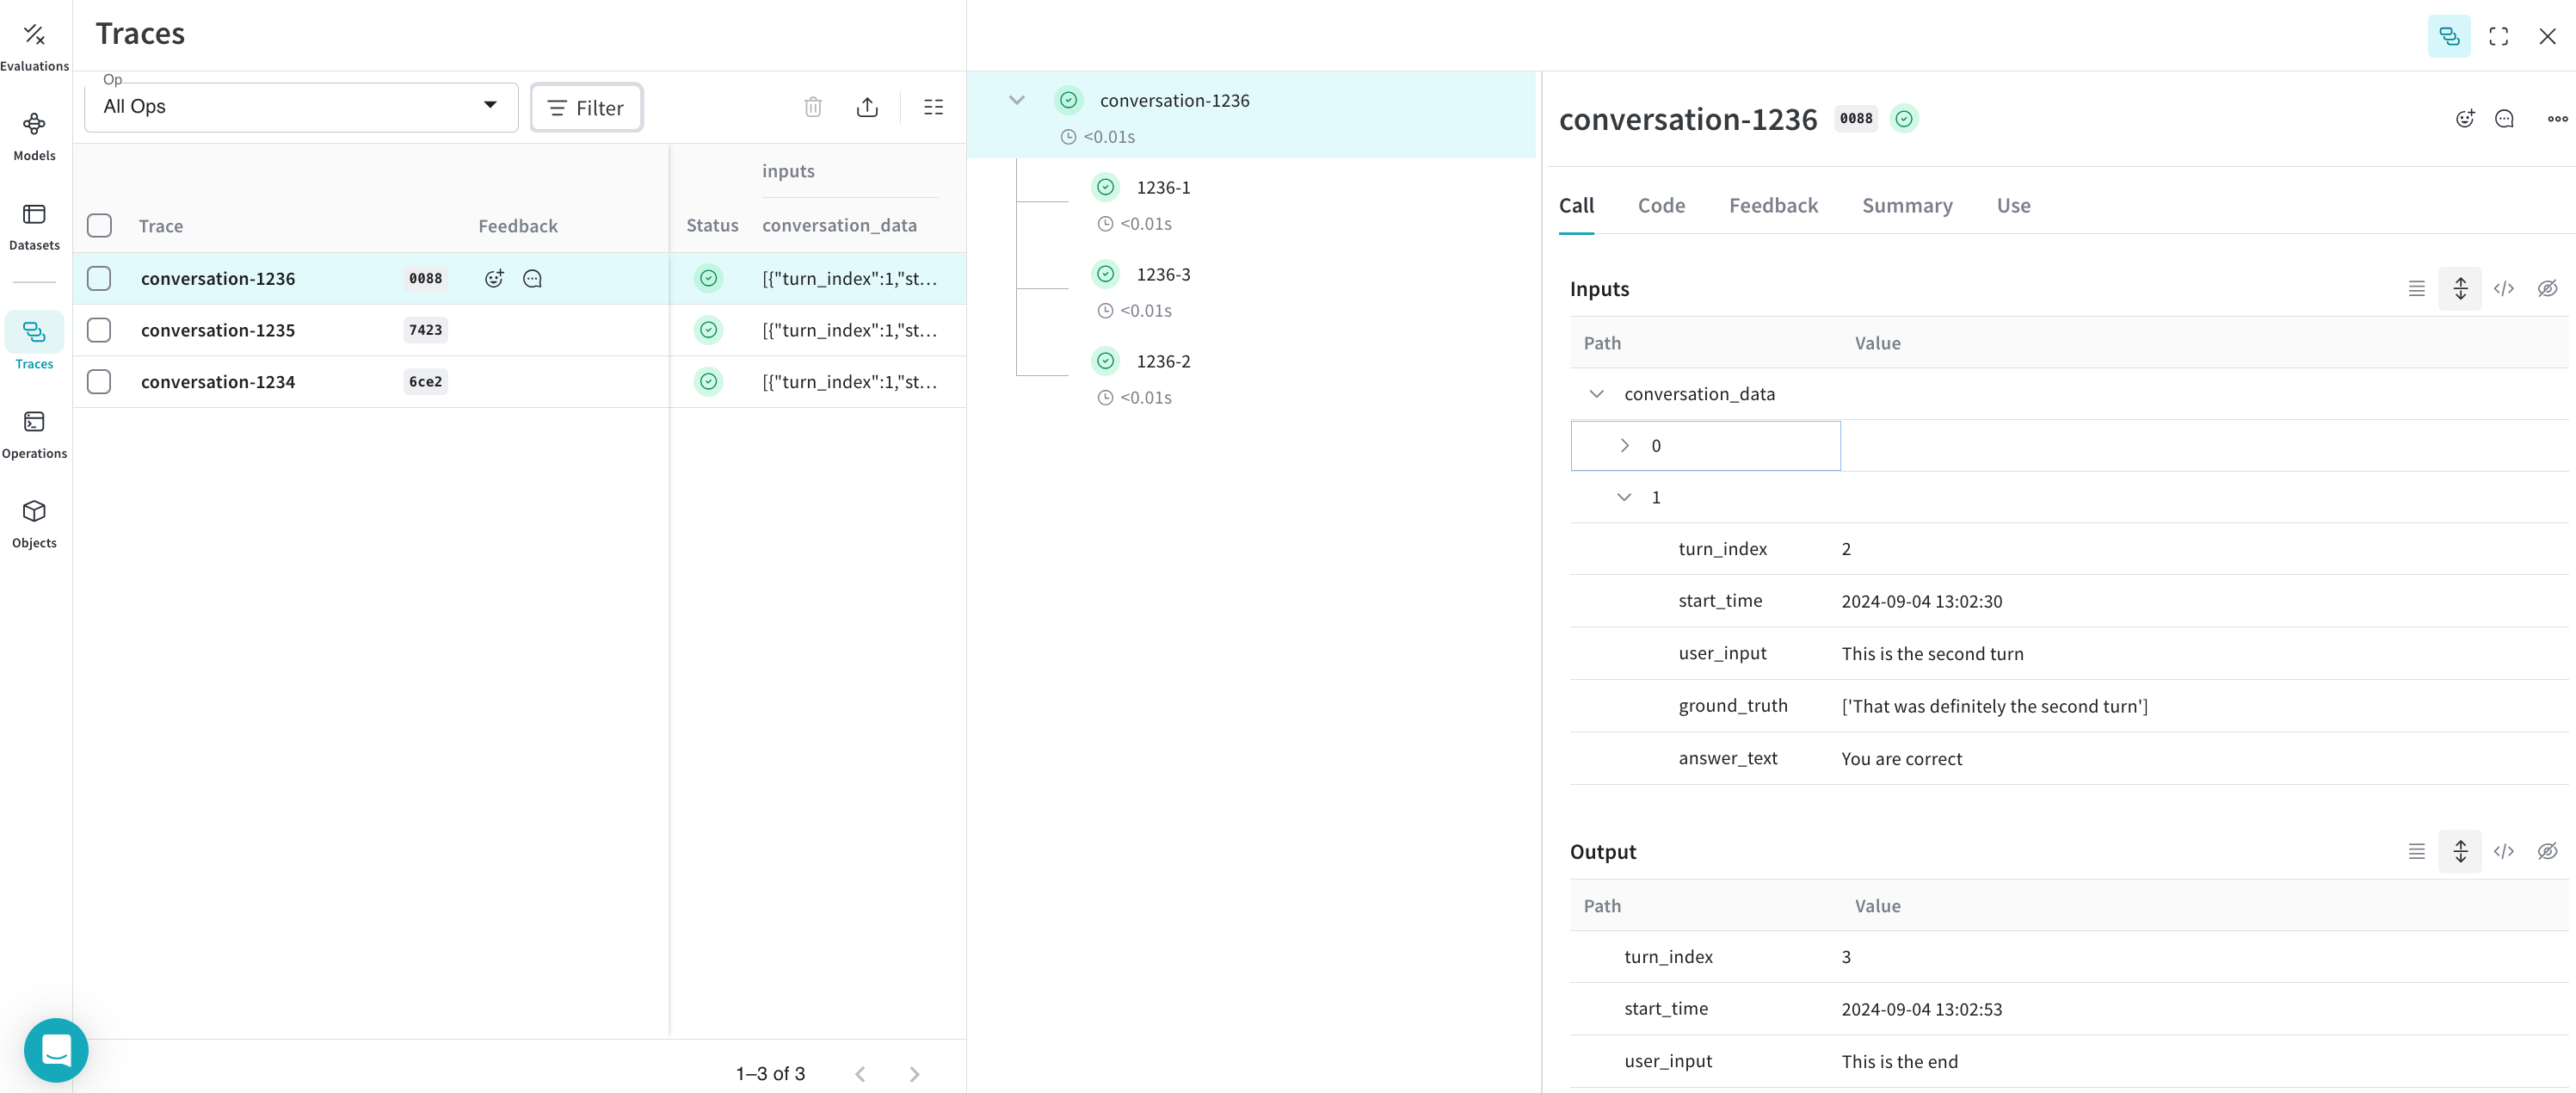Add emoji reaction in detail header
This screenshot has height=1093, width=2576.
click(2465, 119)
